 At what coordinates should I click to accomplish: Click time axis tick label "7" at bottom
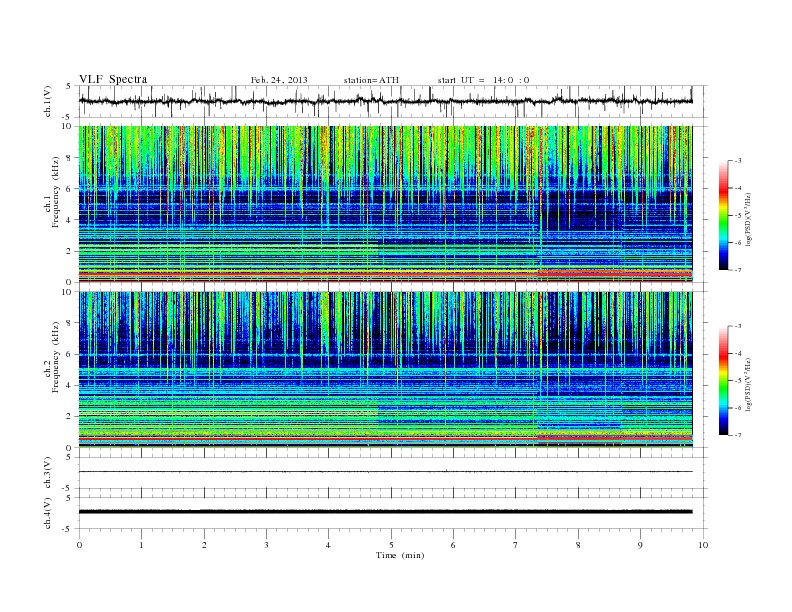click(x=516, y=545)
